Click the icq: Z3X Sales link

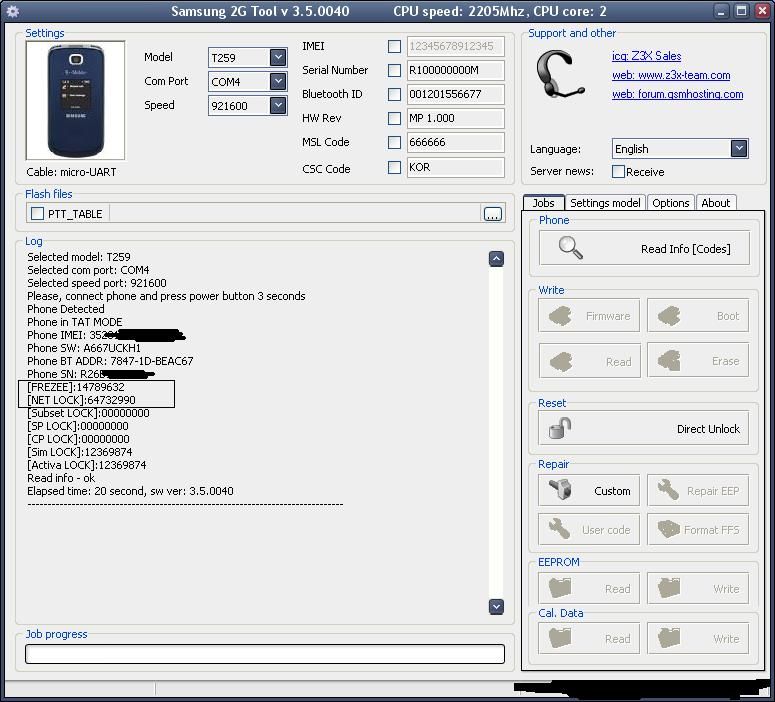646,56
